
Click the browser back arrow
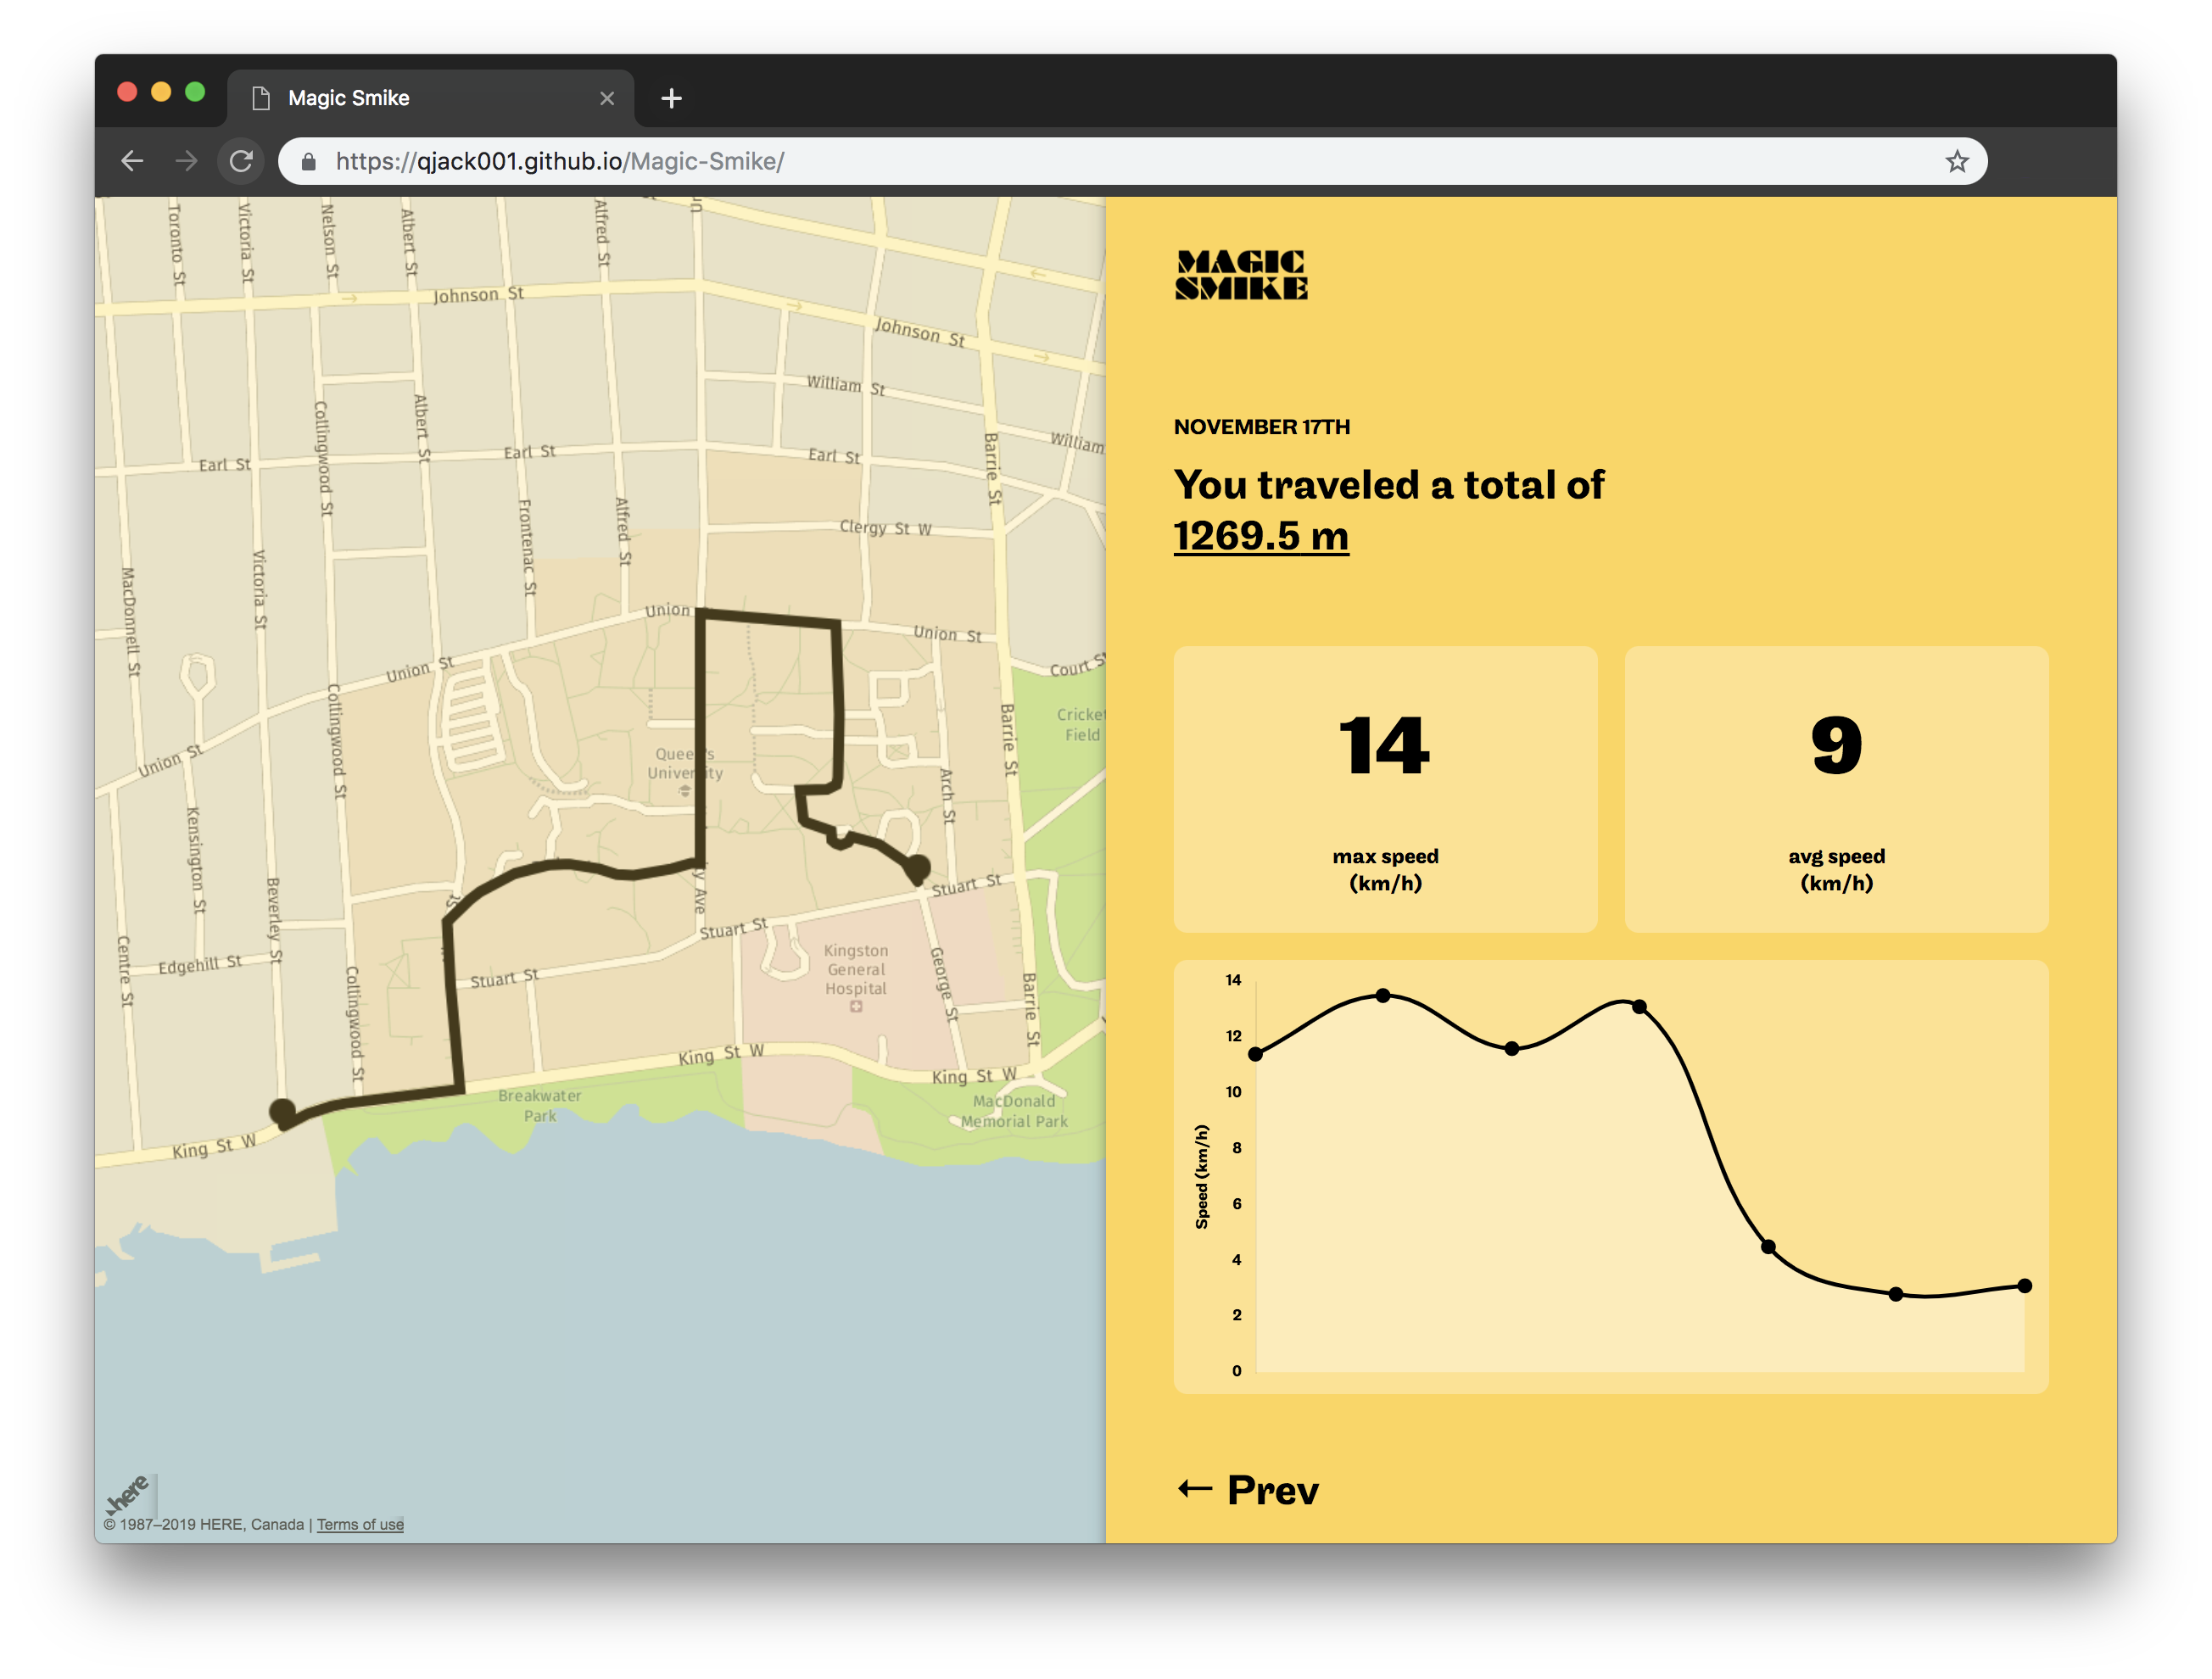pyautogui.click(x=132, y=161)
